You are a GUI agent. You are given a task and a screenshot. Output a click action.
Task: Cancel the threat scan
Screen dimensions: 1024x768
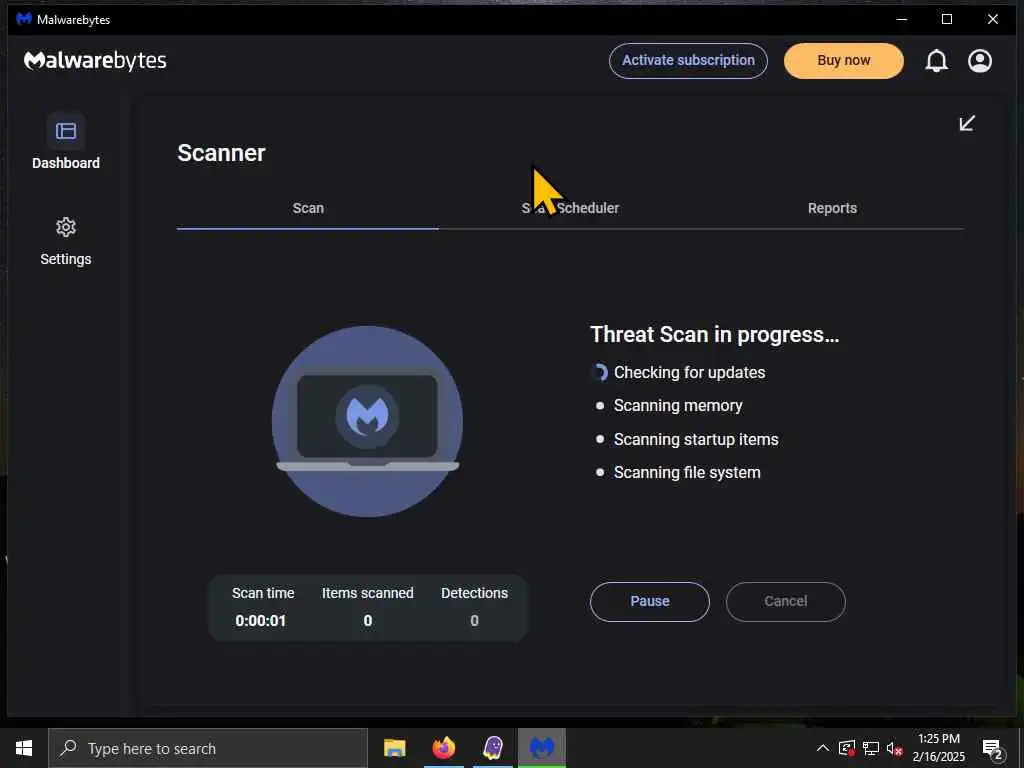click(786, 601)
